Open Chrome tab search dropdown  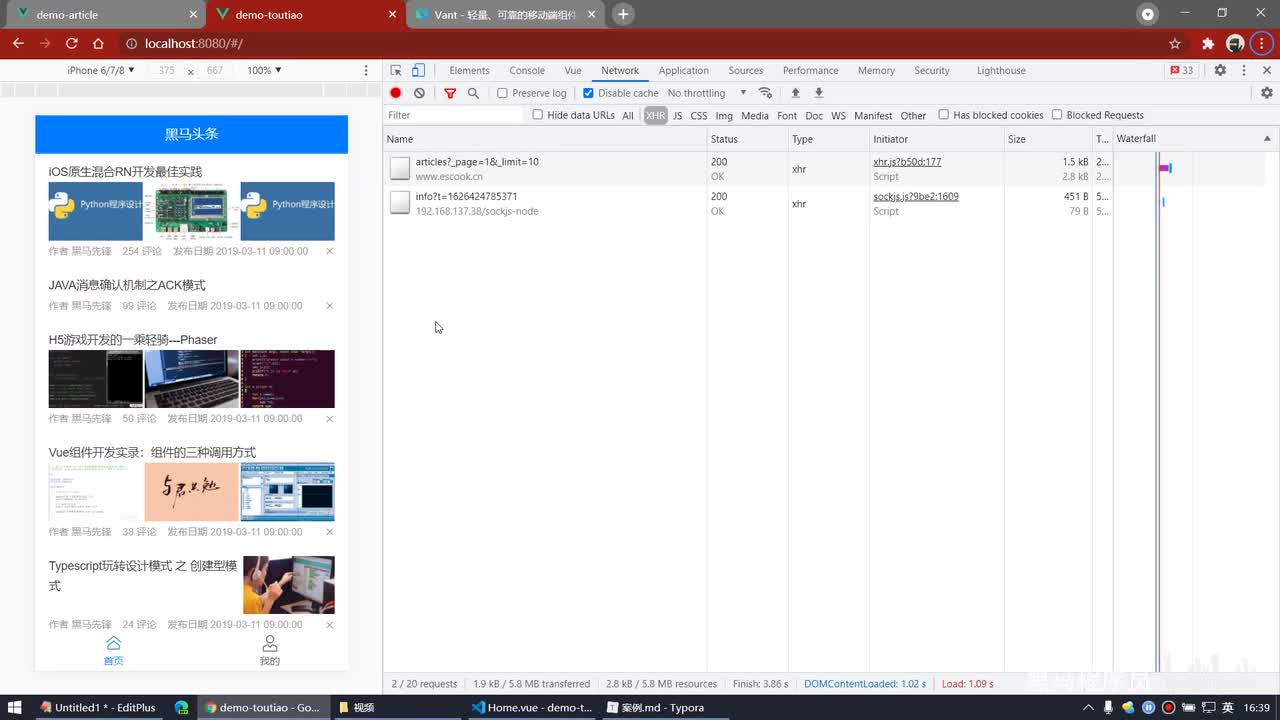(1148, 14)
